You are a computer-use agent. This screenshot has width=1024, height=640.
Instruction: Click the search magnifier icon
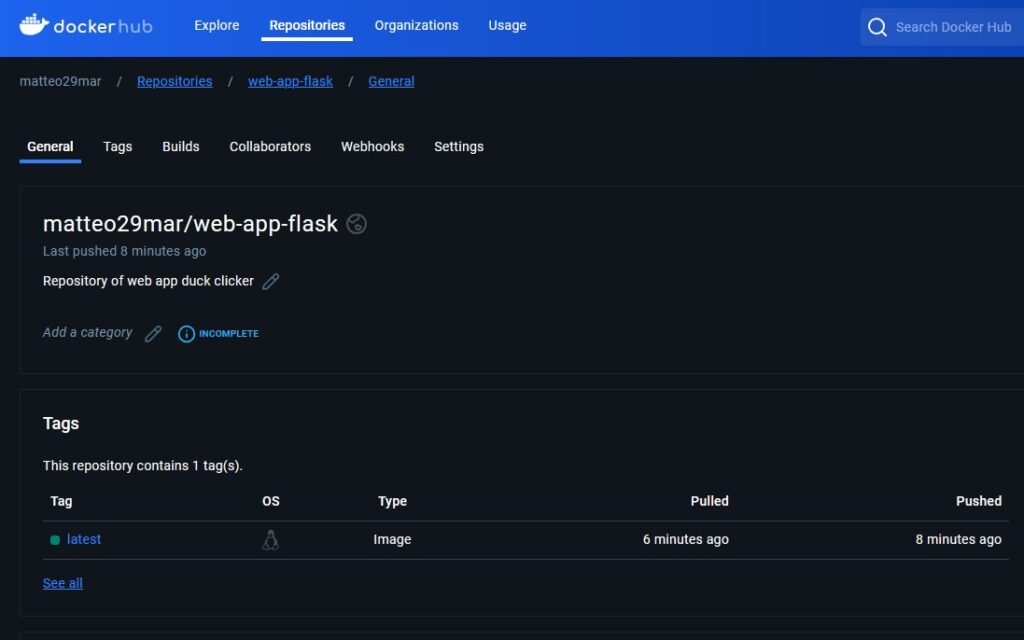(877, 27)
